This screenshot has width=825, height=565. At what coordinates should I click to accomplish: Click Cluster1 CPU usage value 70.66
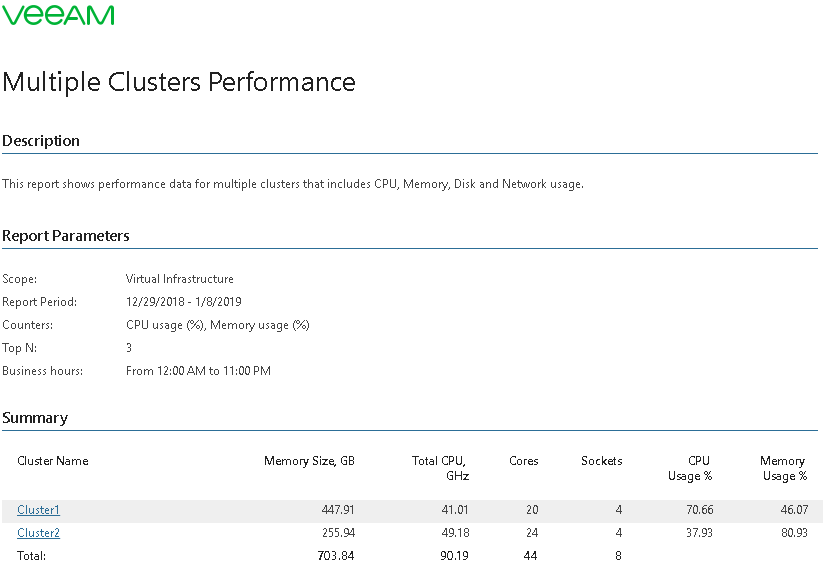(700, 510)
